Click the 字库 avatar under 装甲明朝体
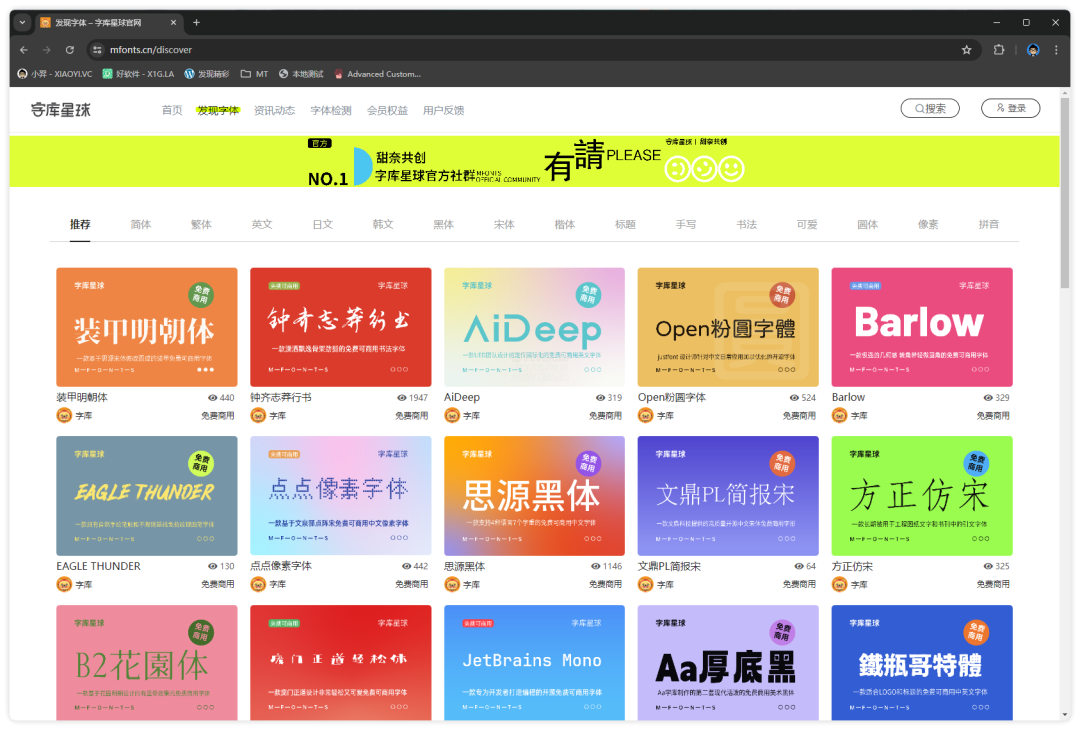Viewport: 1080px width, 730px height. point(64,415)
